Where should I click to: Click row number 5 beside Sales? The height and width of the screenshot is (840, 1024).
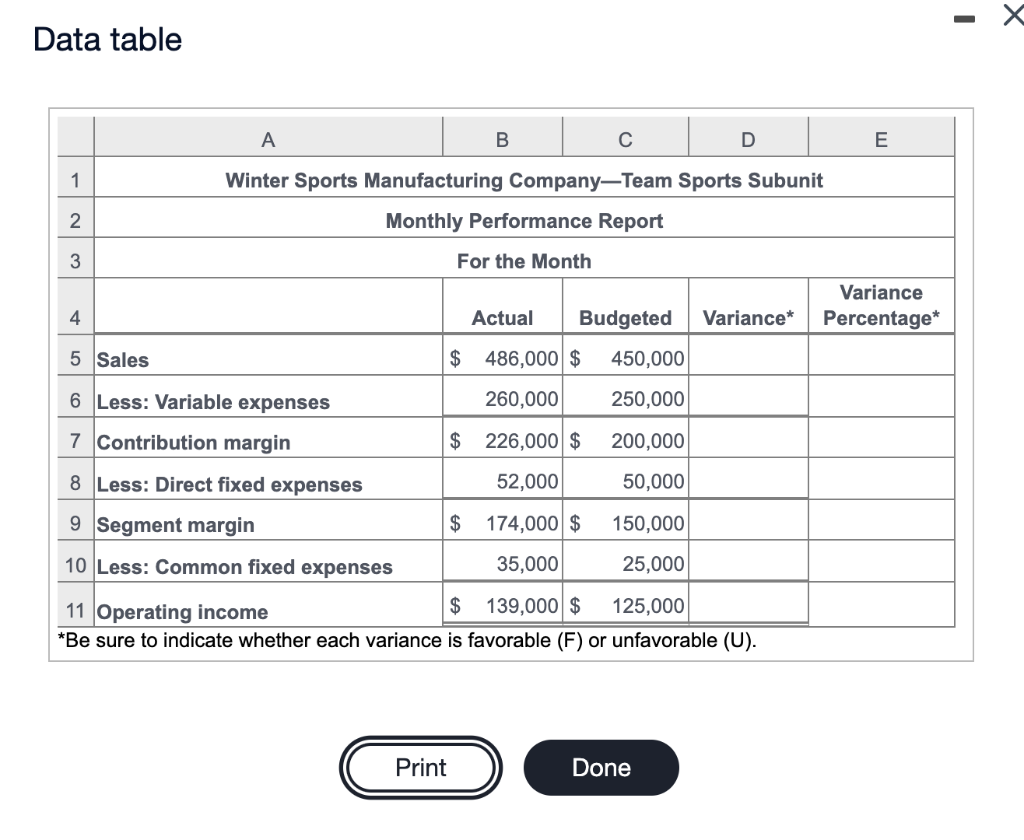[x=74, y=360]
